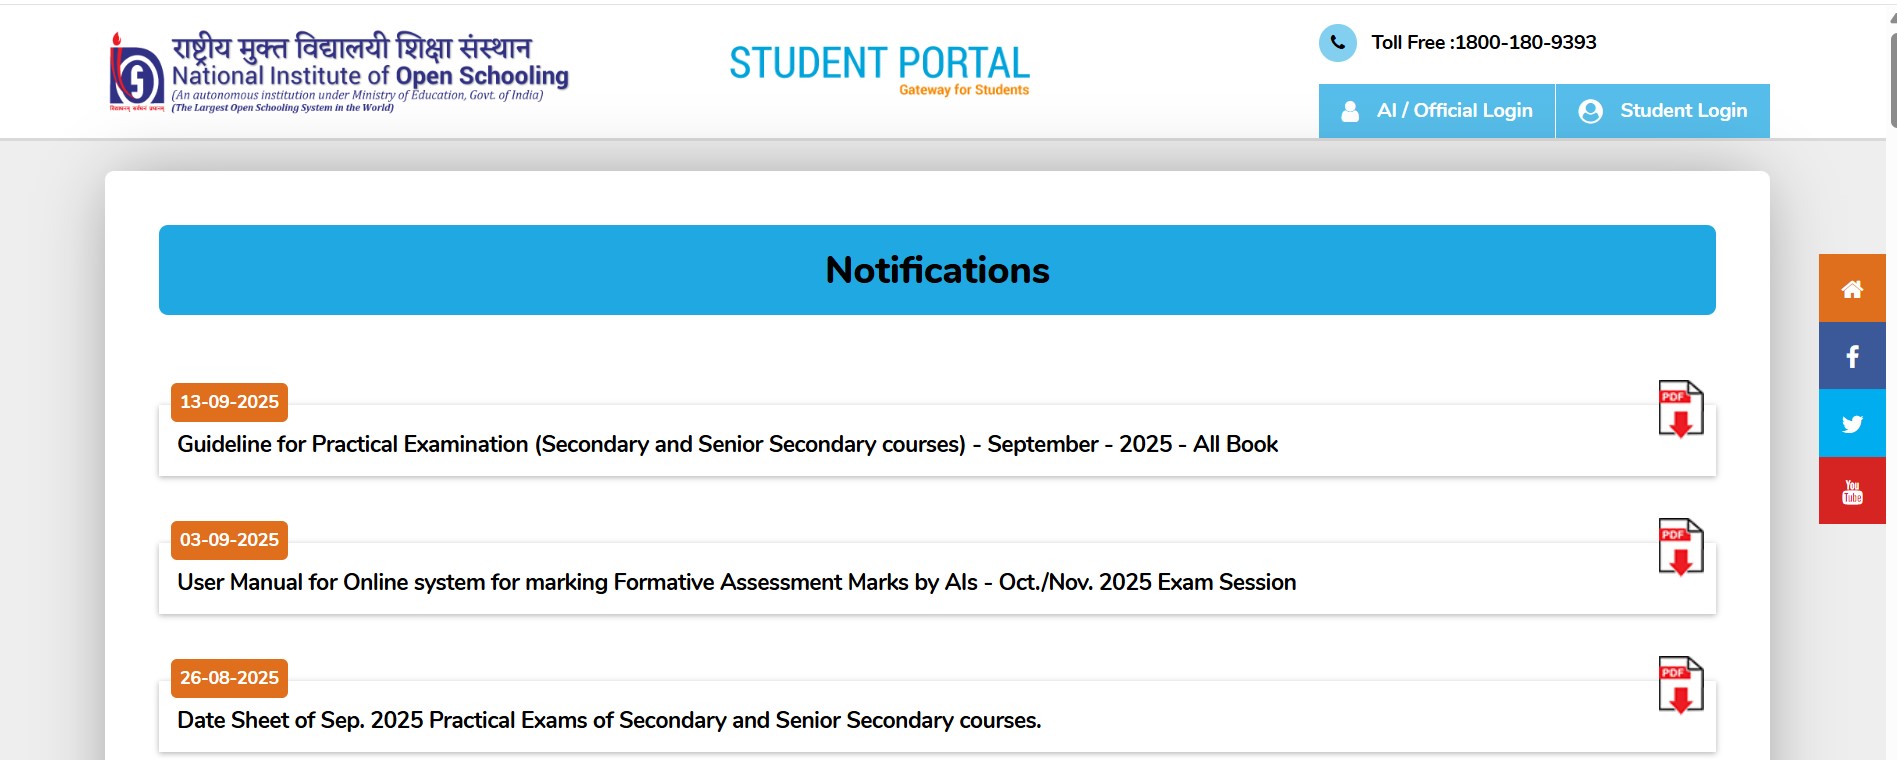
Task: Open NIOS Twitter page from sidebar
Action: [x=1851, y=422]
